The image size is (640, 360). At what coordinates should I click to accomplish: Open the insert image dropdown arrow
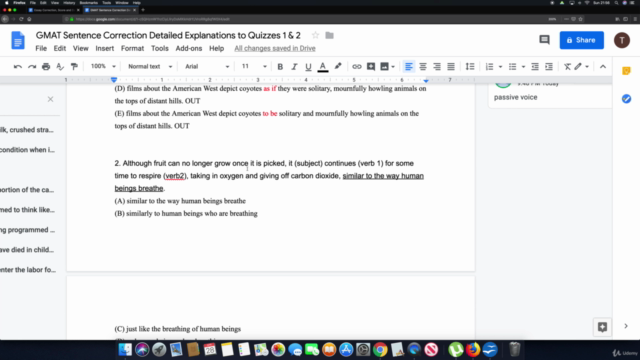(x=393, y=67)
